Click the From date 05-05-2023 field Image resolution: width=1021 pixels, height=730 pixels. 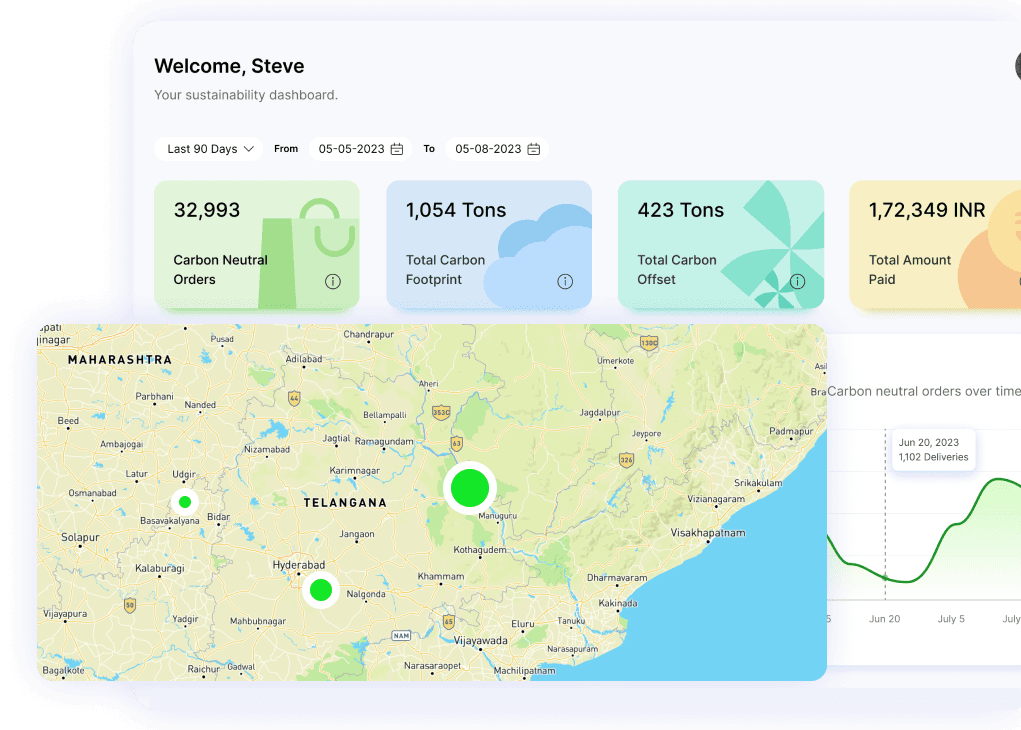[360, 149]
